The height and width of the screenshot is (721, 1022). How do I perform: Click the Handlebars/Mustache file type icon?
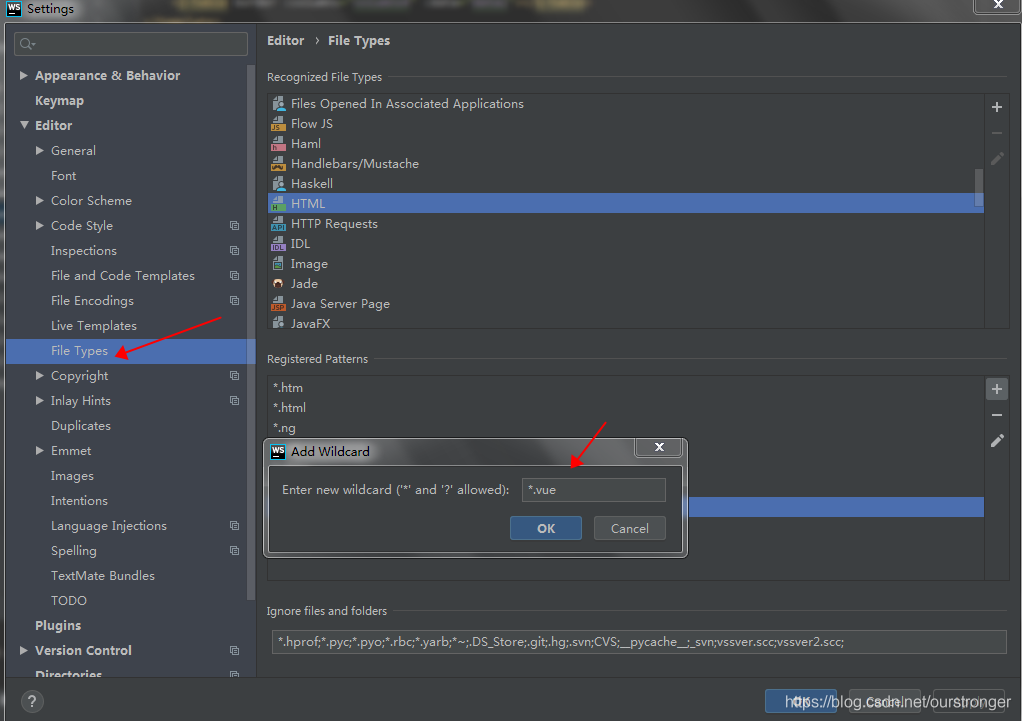point(278,164)
